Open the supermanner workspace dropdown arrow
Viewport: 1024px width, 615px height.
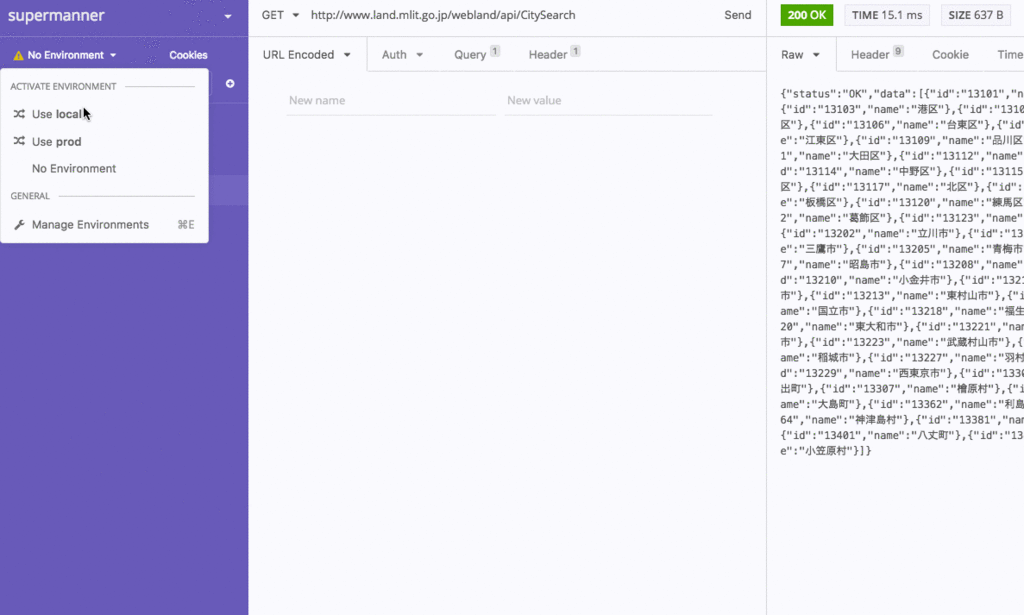tap(227, 16)
